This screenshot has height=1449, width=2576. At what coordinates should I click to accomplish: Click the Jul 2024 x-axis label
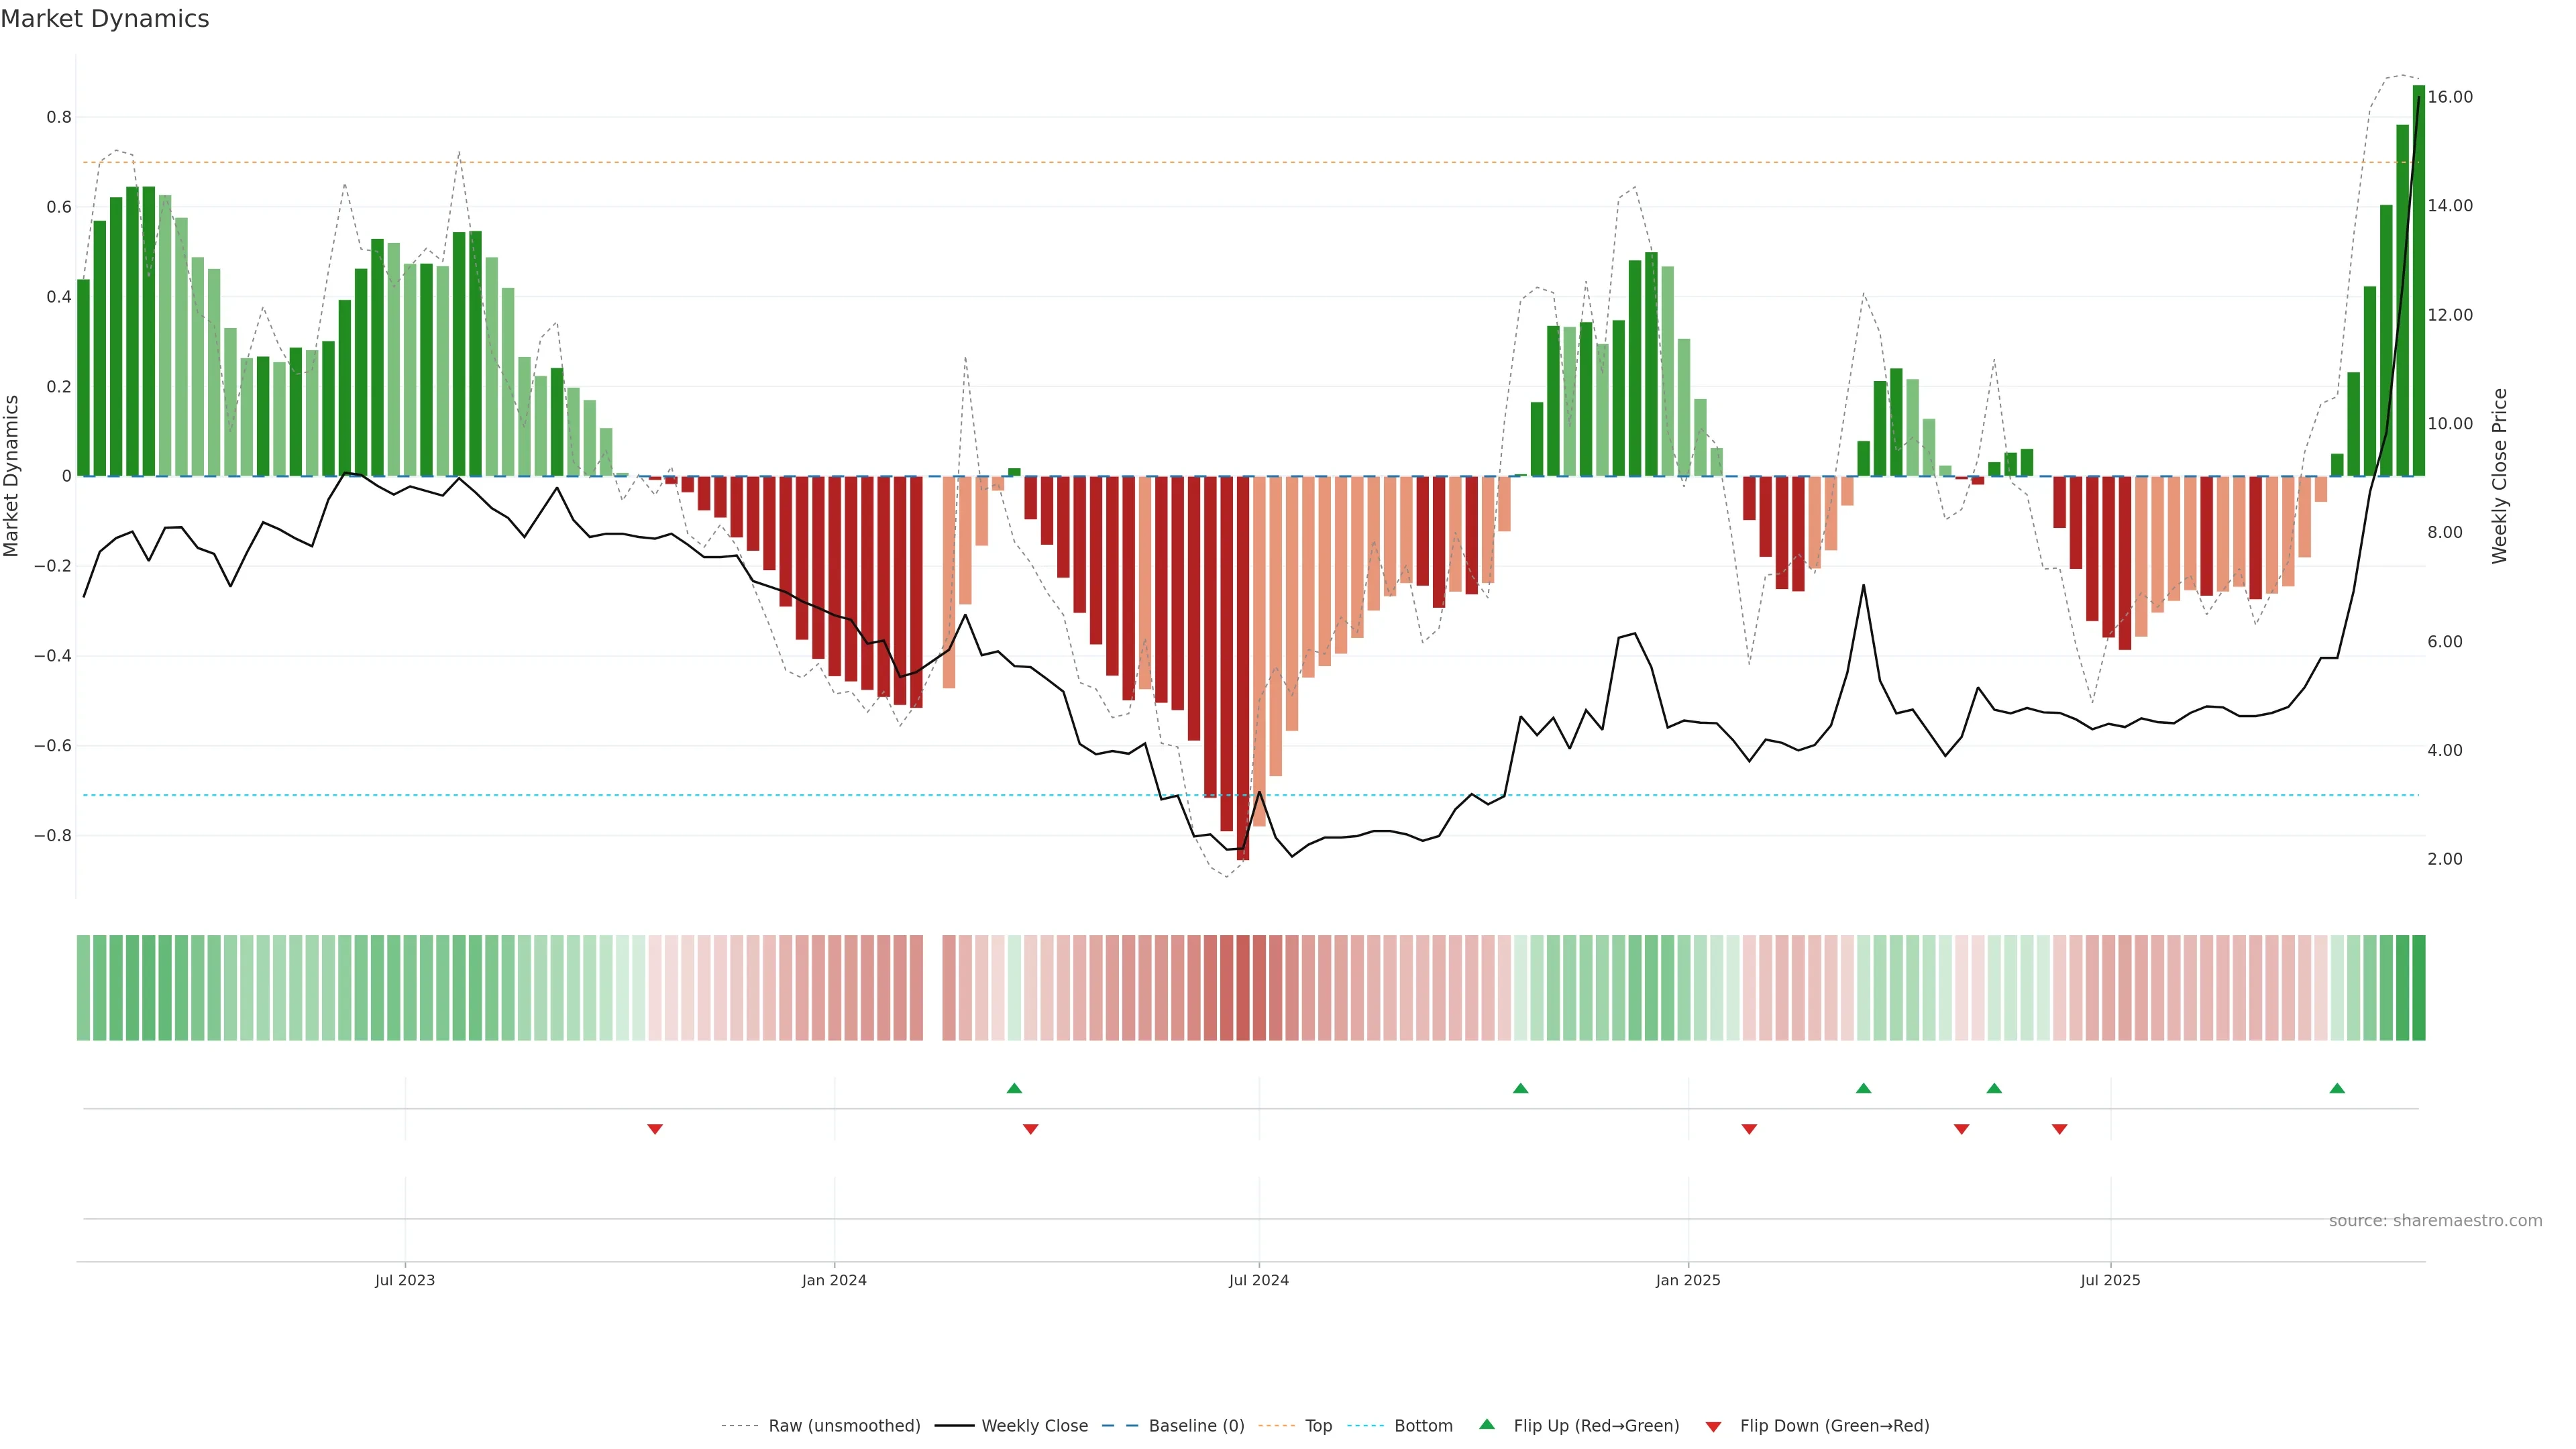point(1258,1280)
